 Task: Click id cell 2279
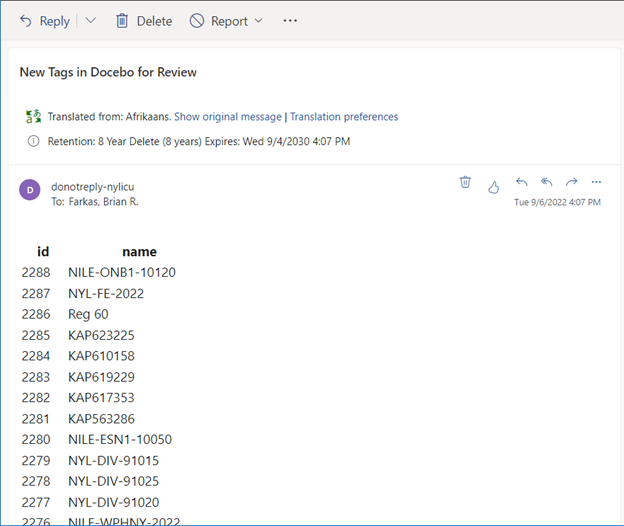pyautogui.click(x=36, y=461)
